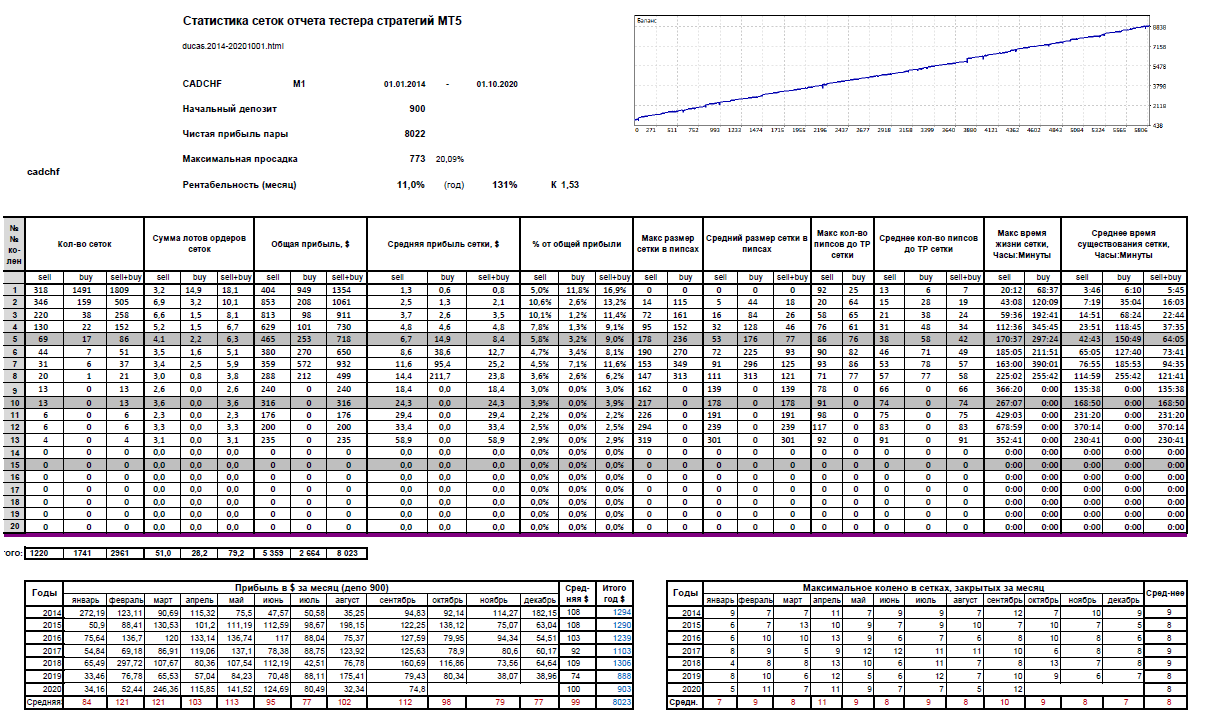The width and height of the screenshot is (1210, 726).
Task: Select the start date 01.01.2014
Action: [x=404, y=85]
